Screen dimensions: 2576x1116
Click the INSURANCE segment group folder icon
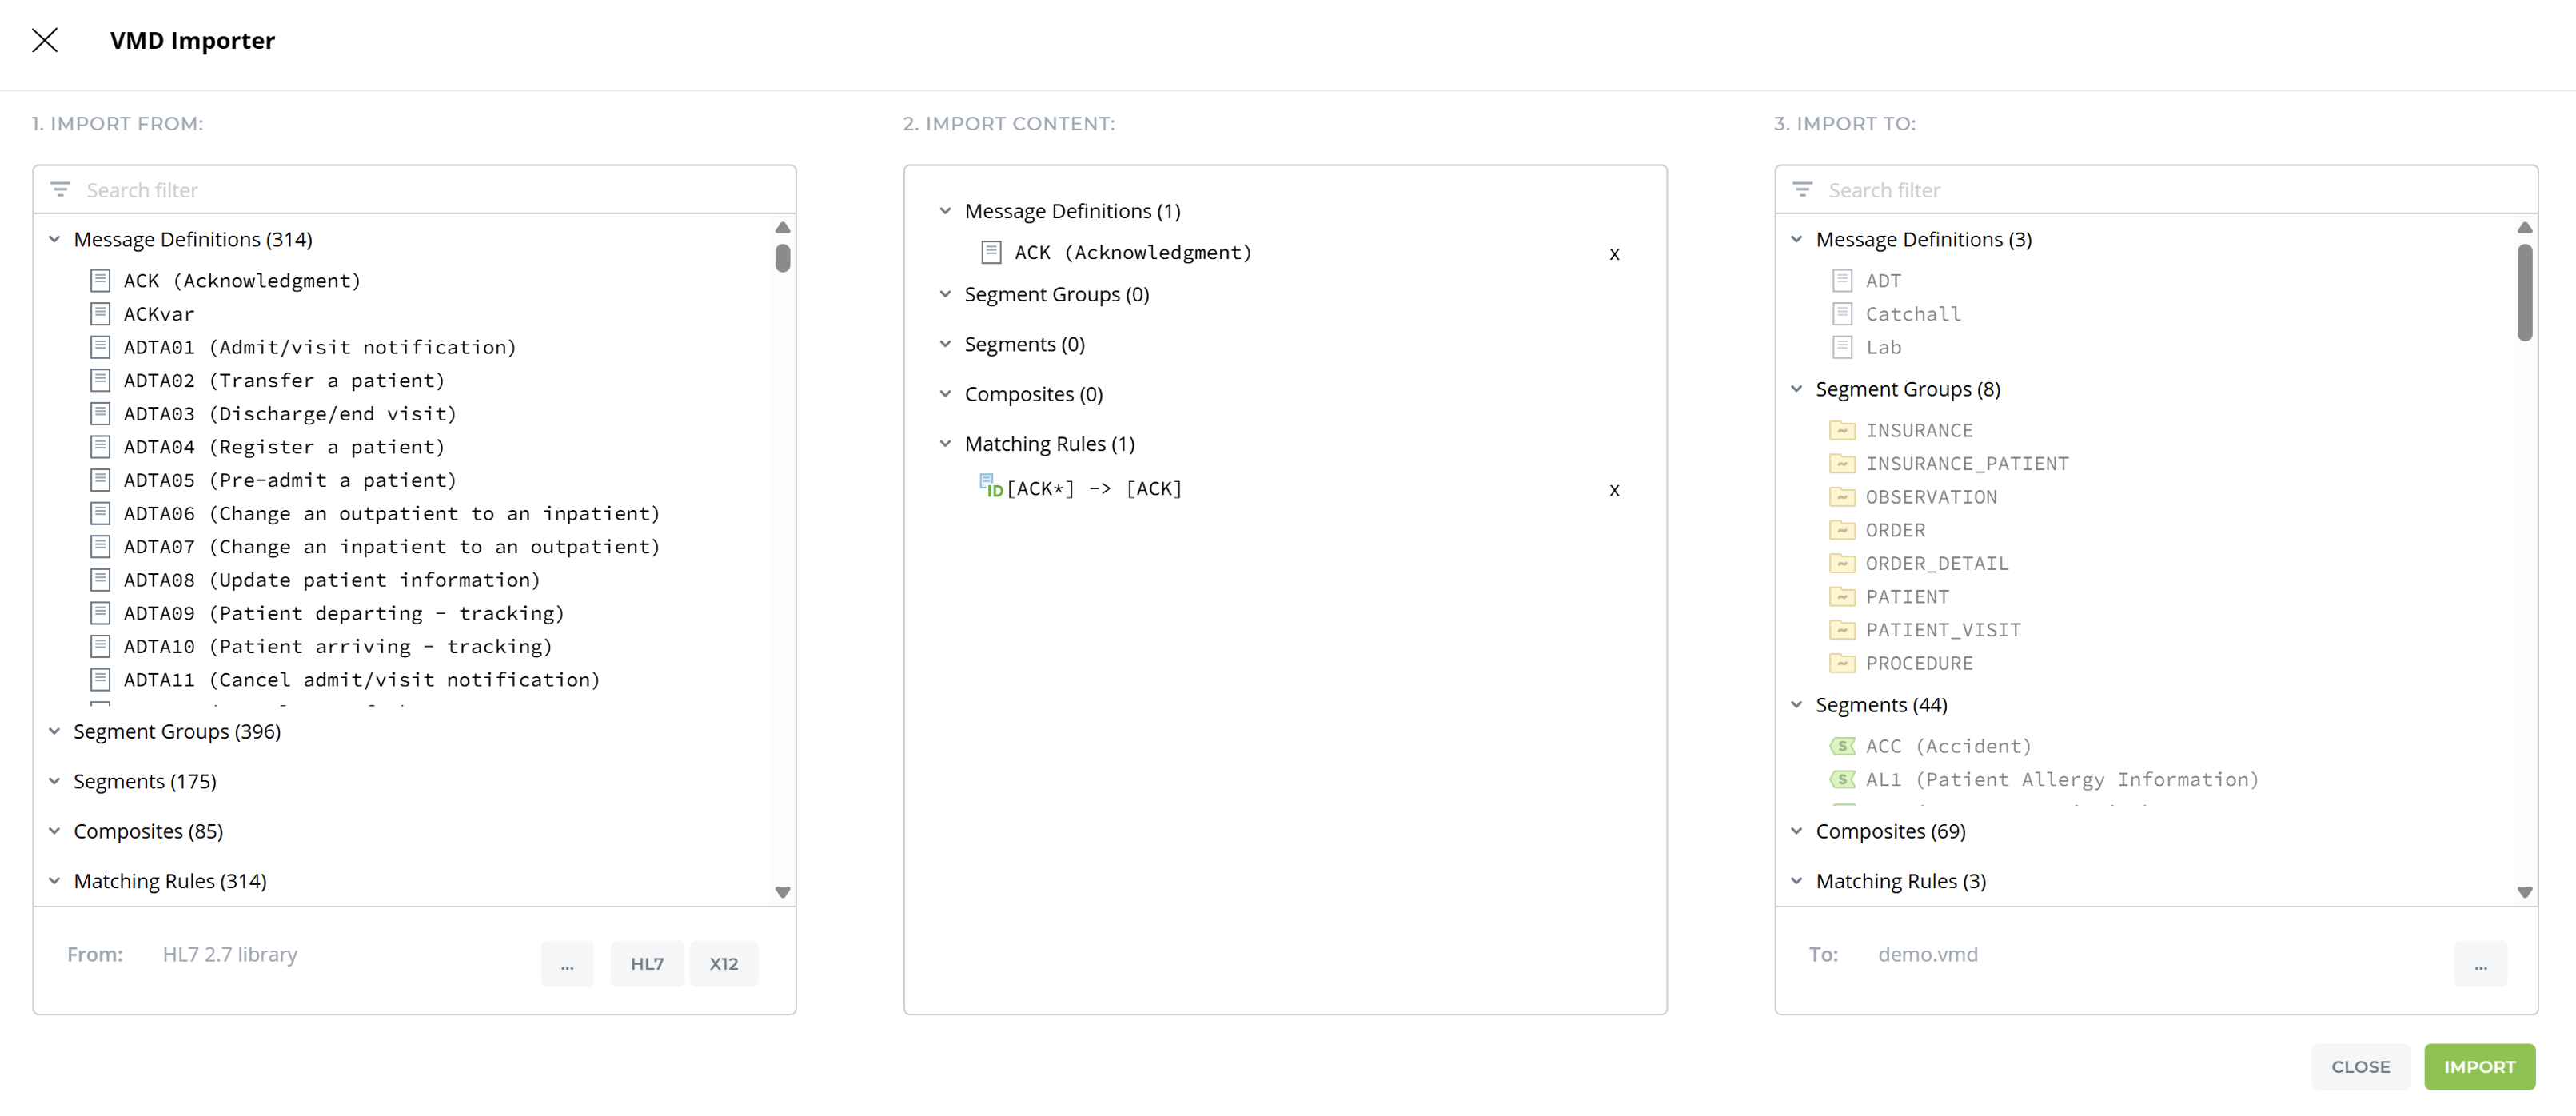(1841, 431)
